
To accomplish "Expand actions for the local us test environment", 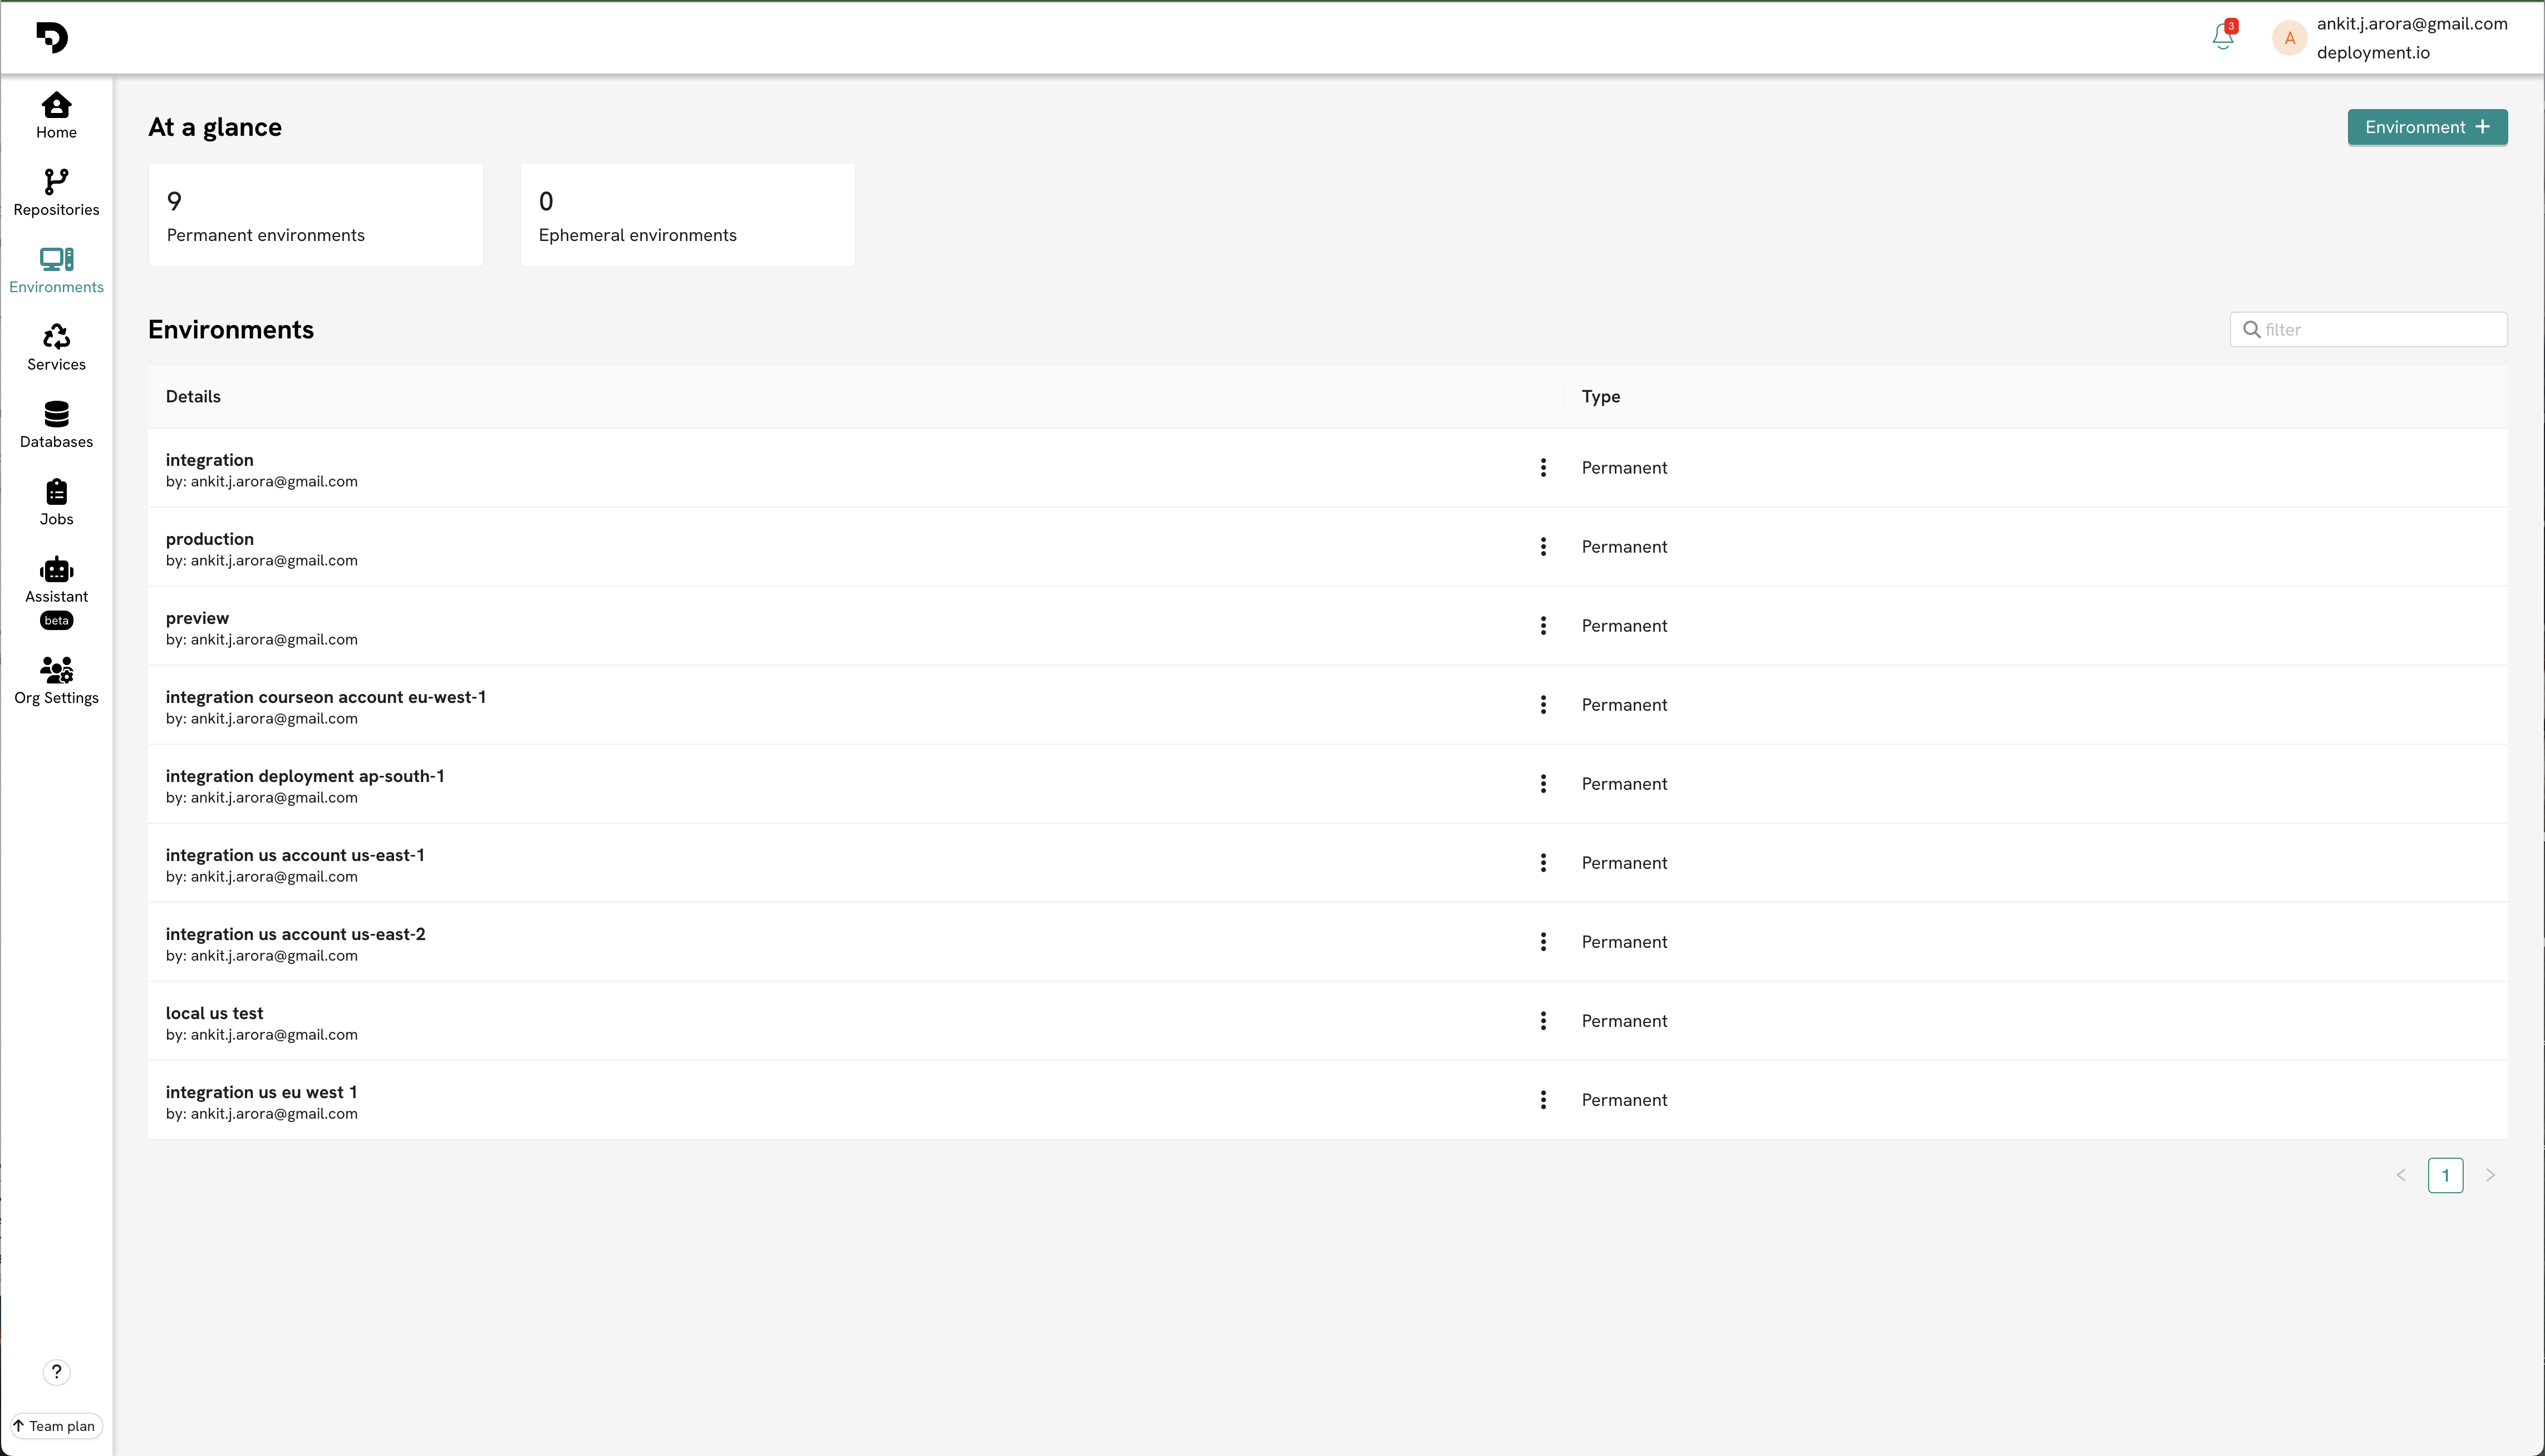I will [1543, 1021].
